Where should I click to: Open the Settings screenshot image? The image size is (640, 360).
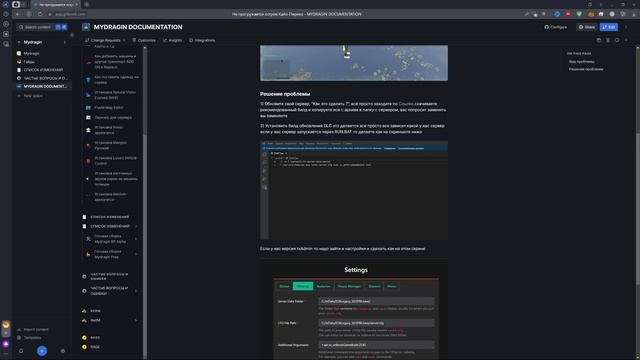(x=354, y=310)
